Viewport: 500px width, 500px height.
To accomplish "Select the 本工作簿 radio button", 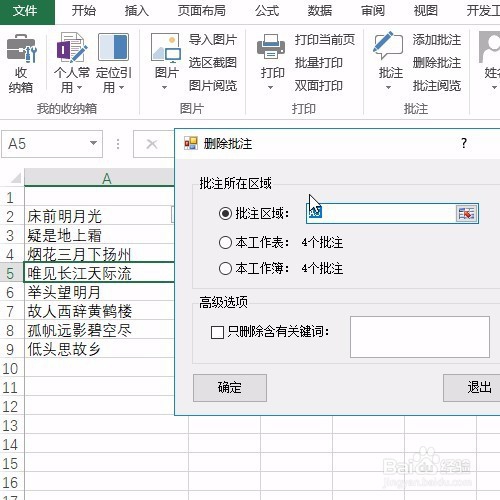I will [x=225, y=268].
